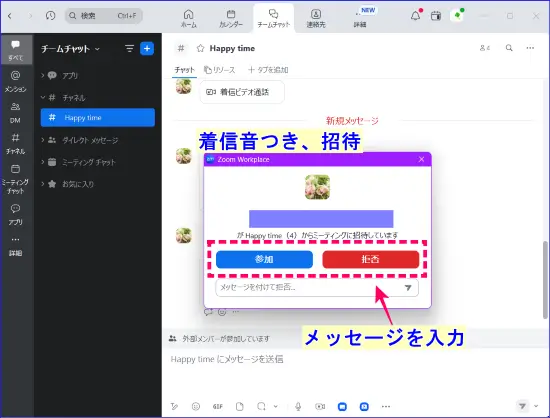550x418 pixels.
Task: Go back with the left arrow
Action: 10,16
